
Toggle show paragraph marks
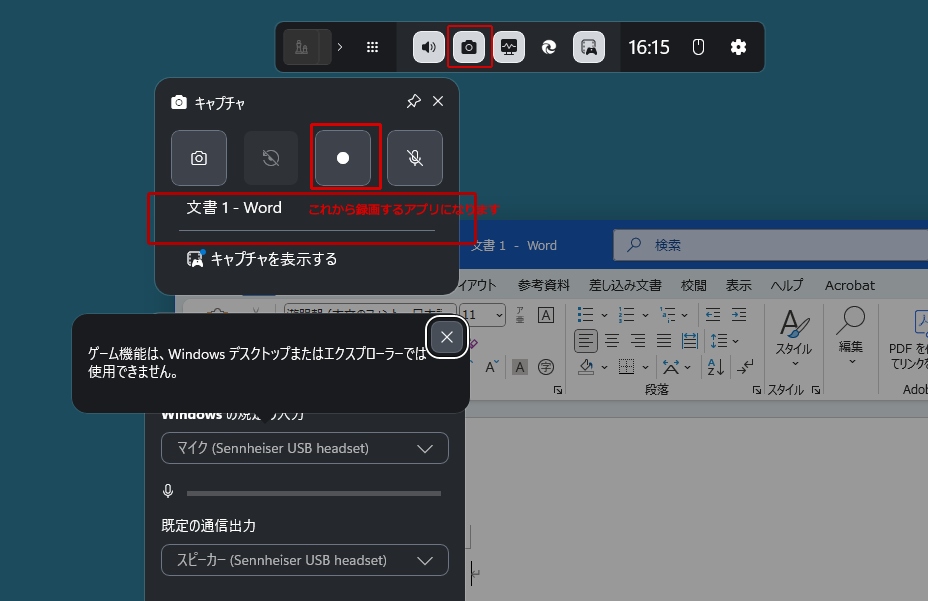[x=745, y=367]
